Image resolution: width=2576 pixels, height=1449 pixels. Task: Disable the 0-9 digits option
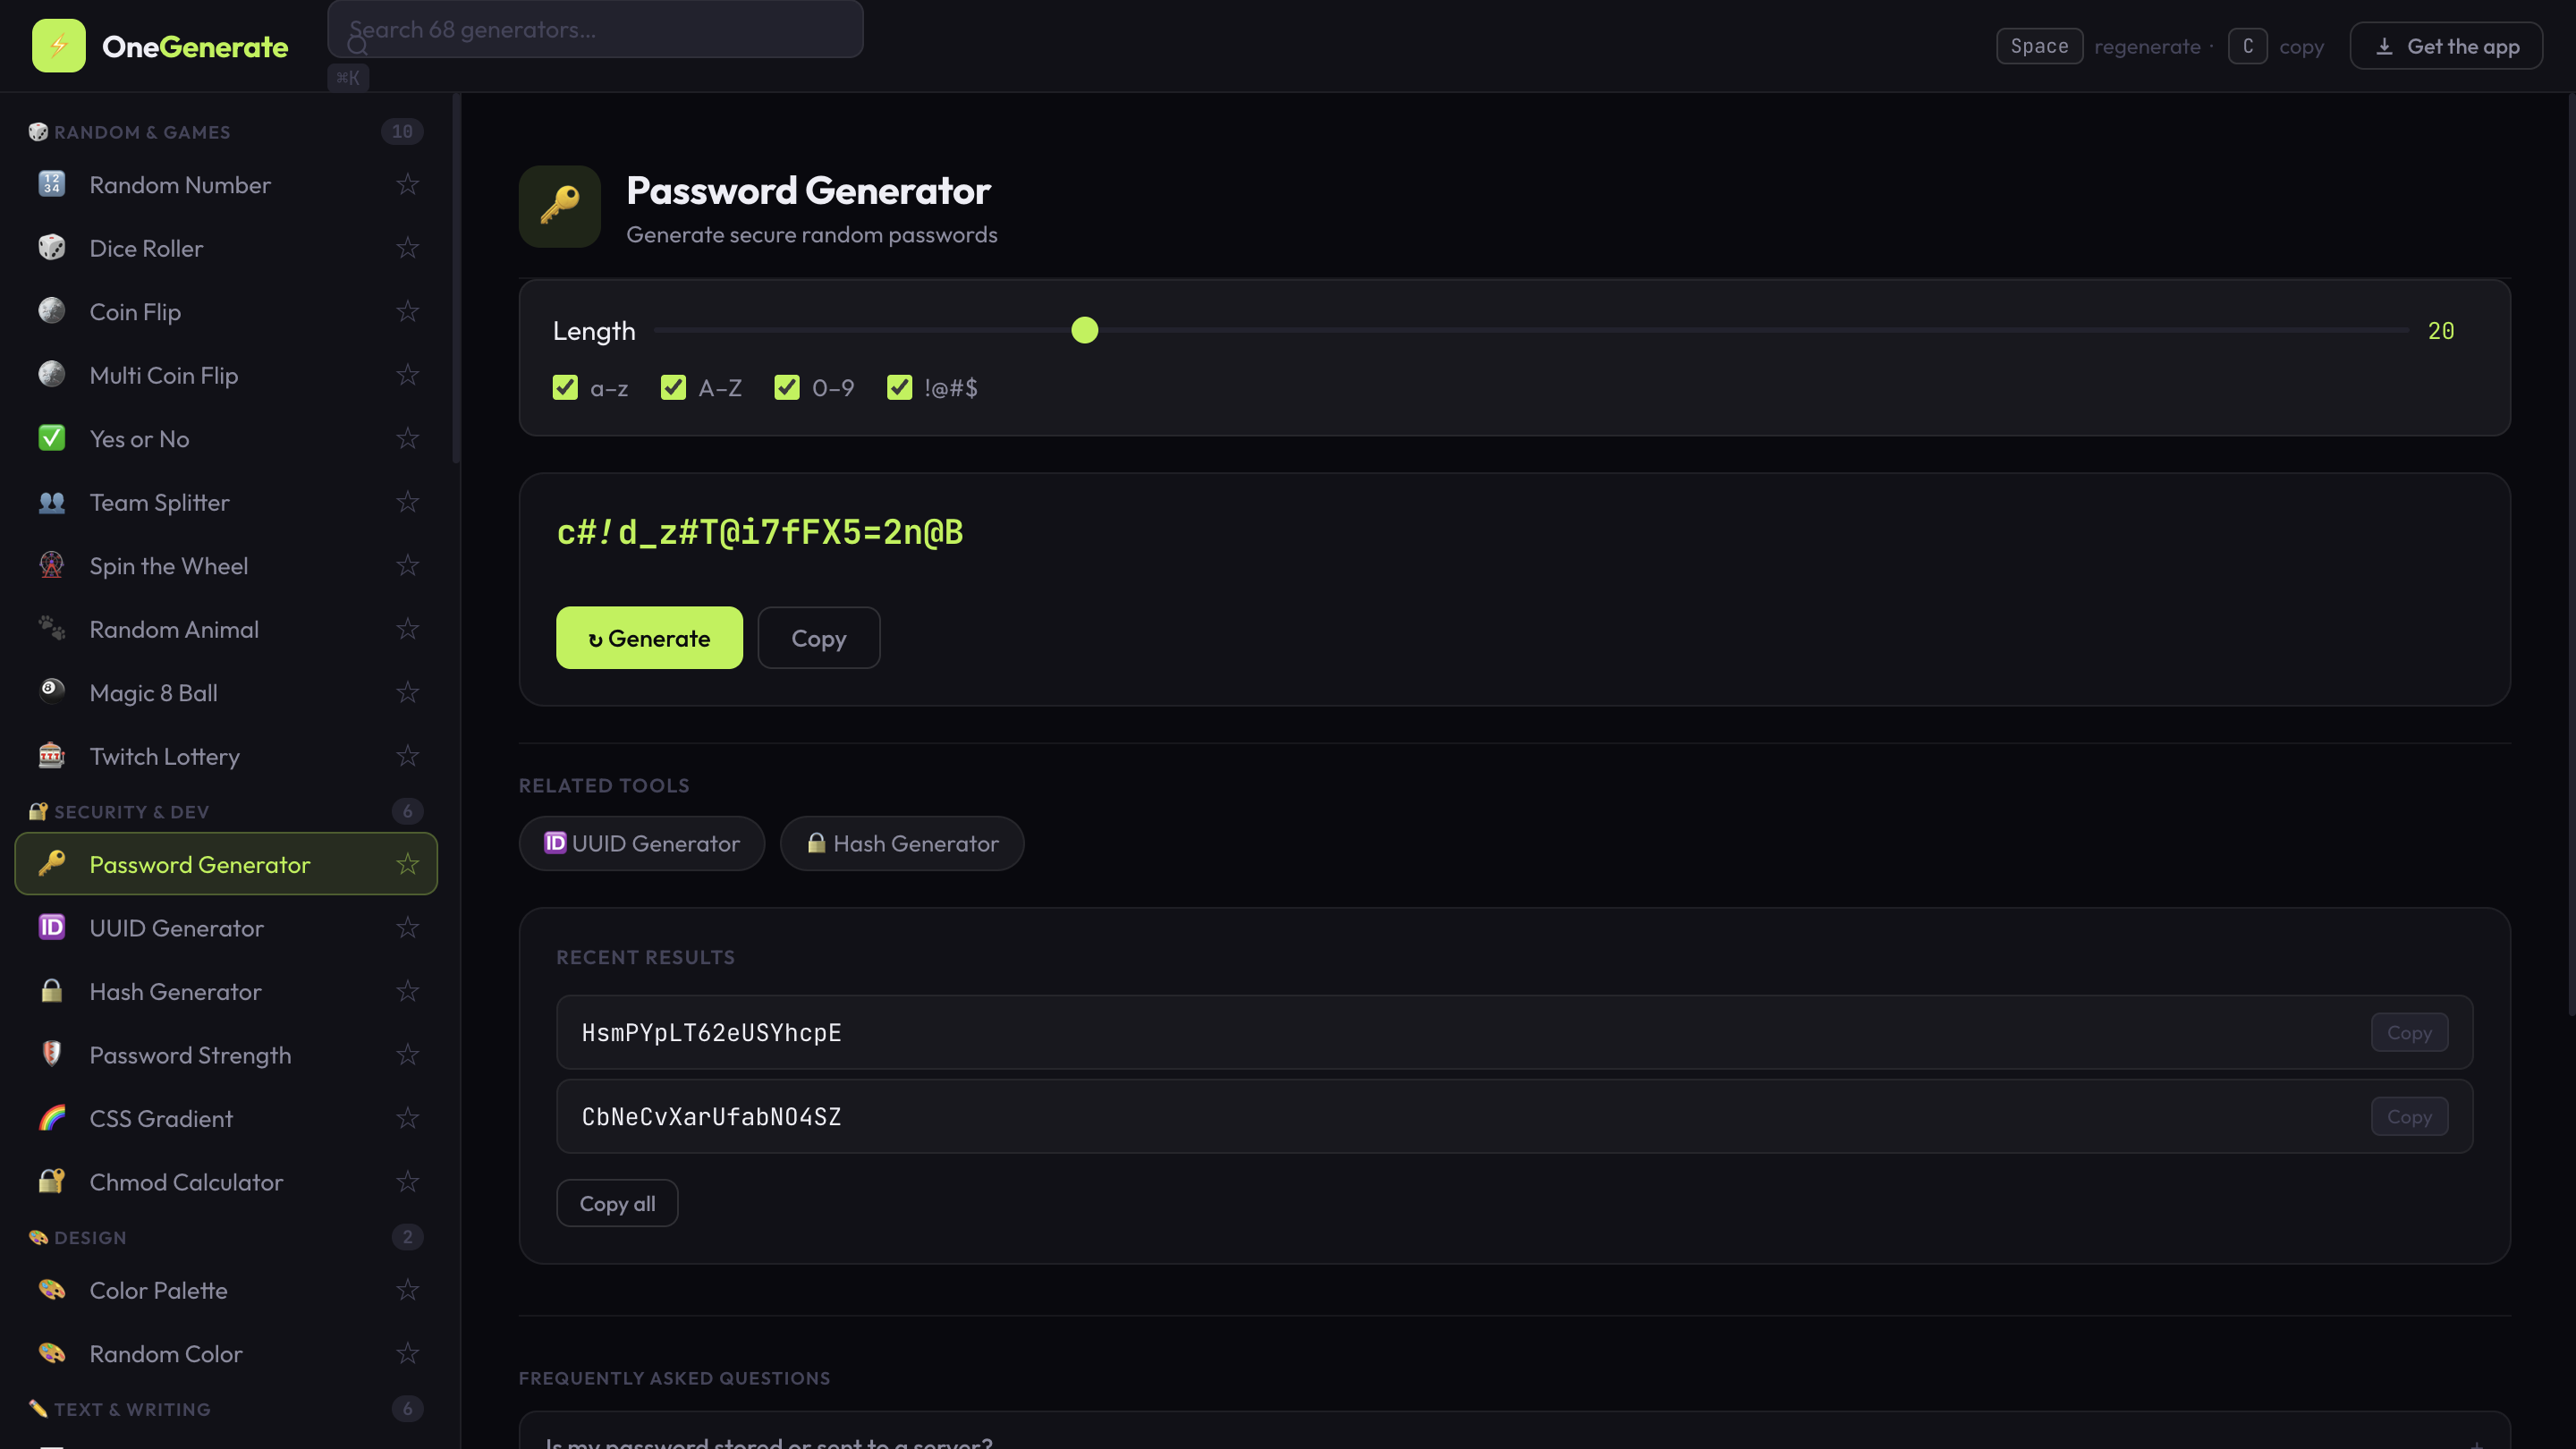[787, 388]
